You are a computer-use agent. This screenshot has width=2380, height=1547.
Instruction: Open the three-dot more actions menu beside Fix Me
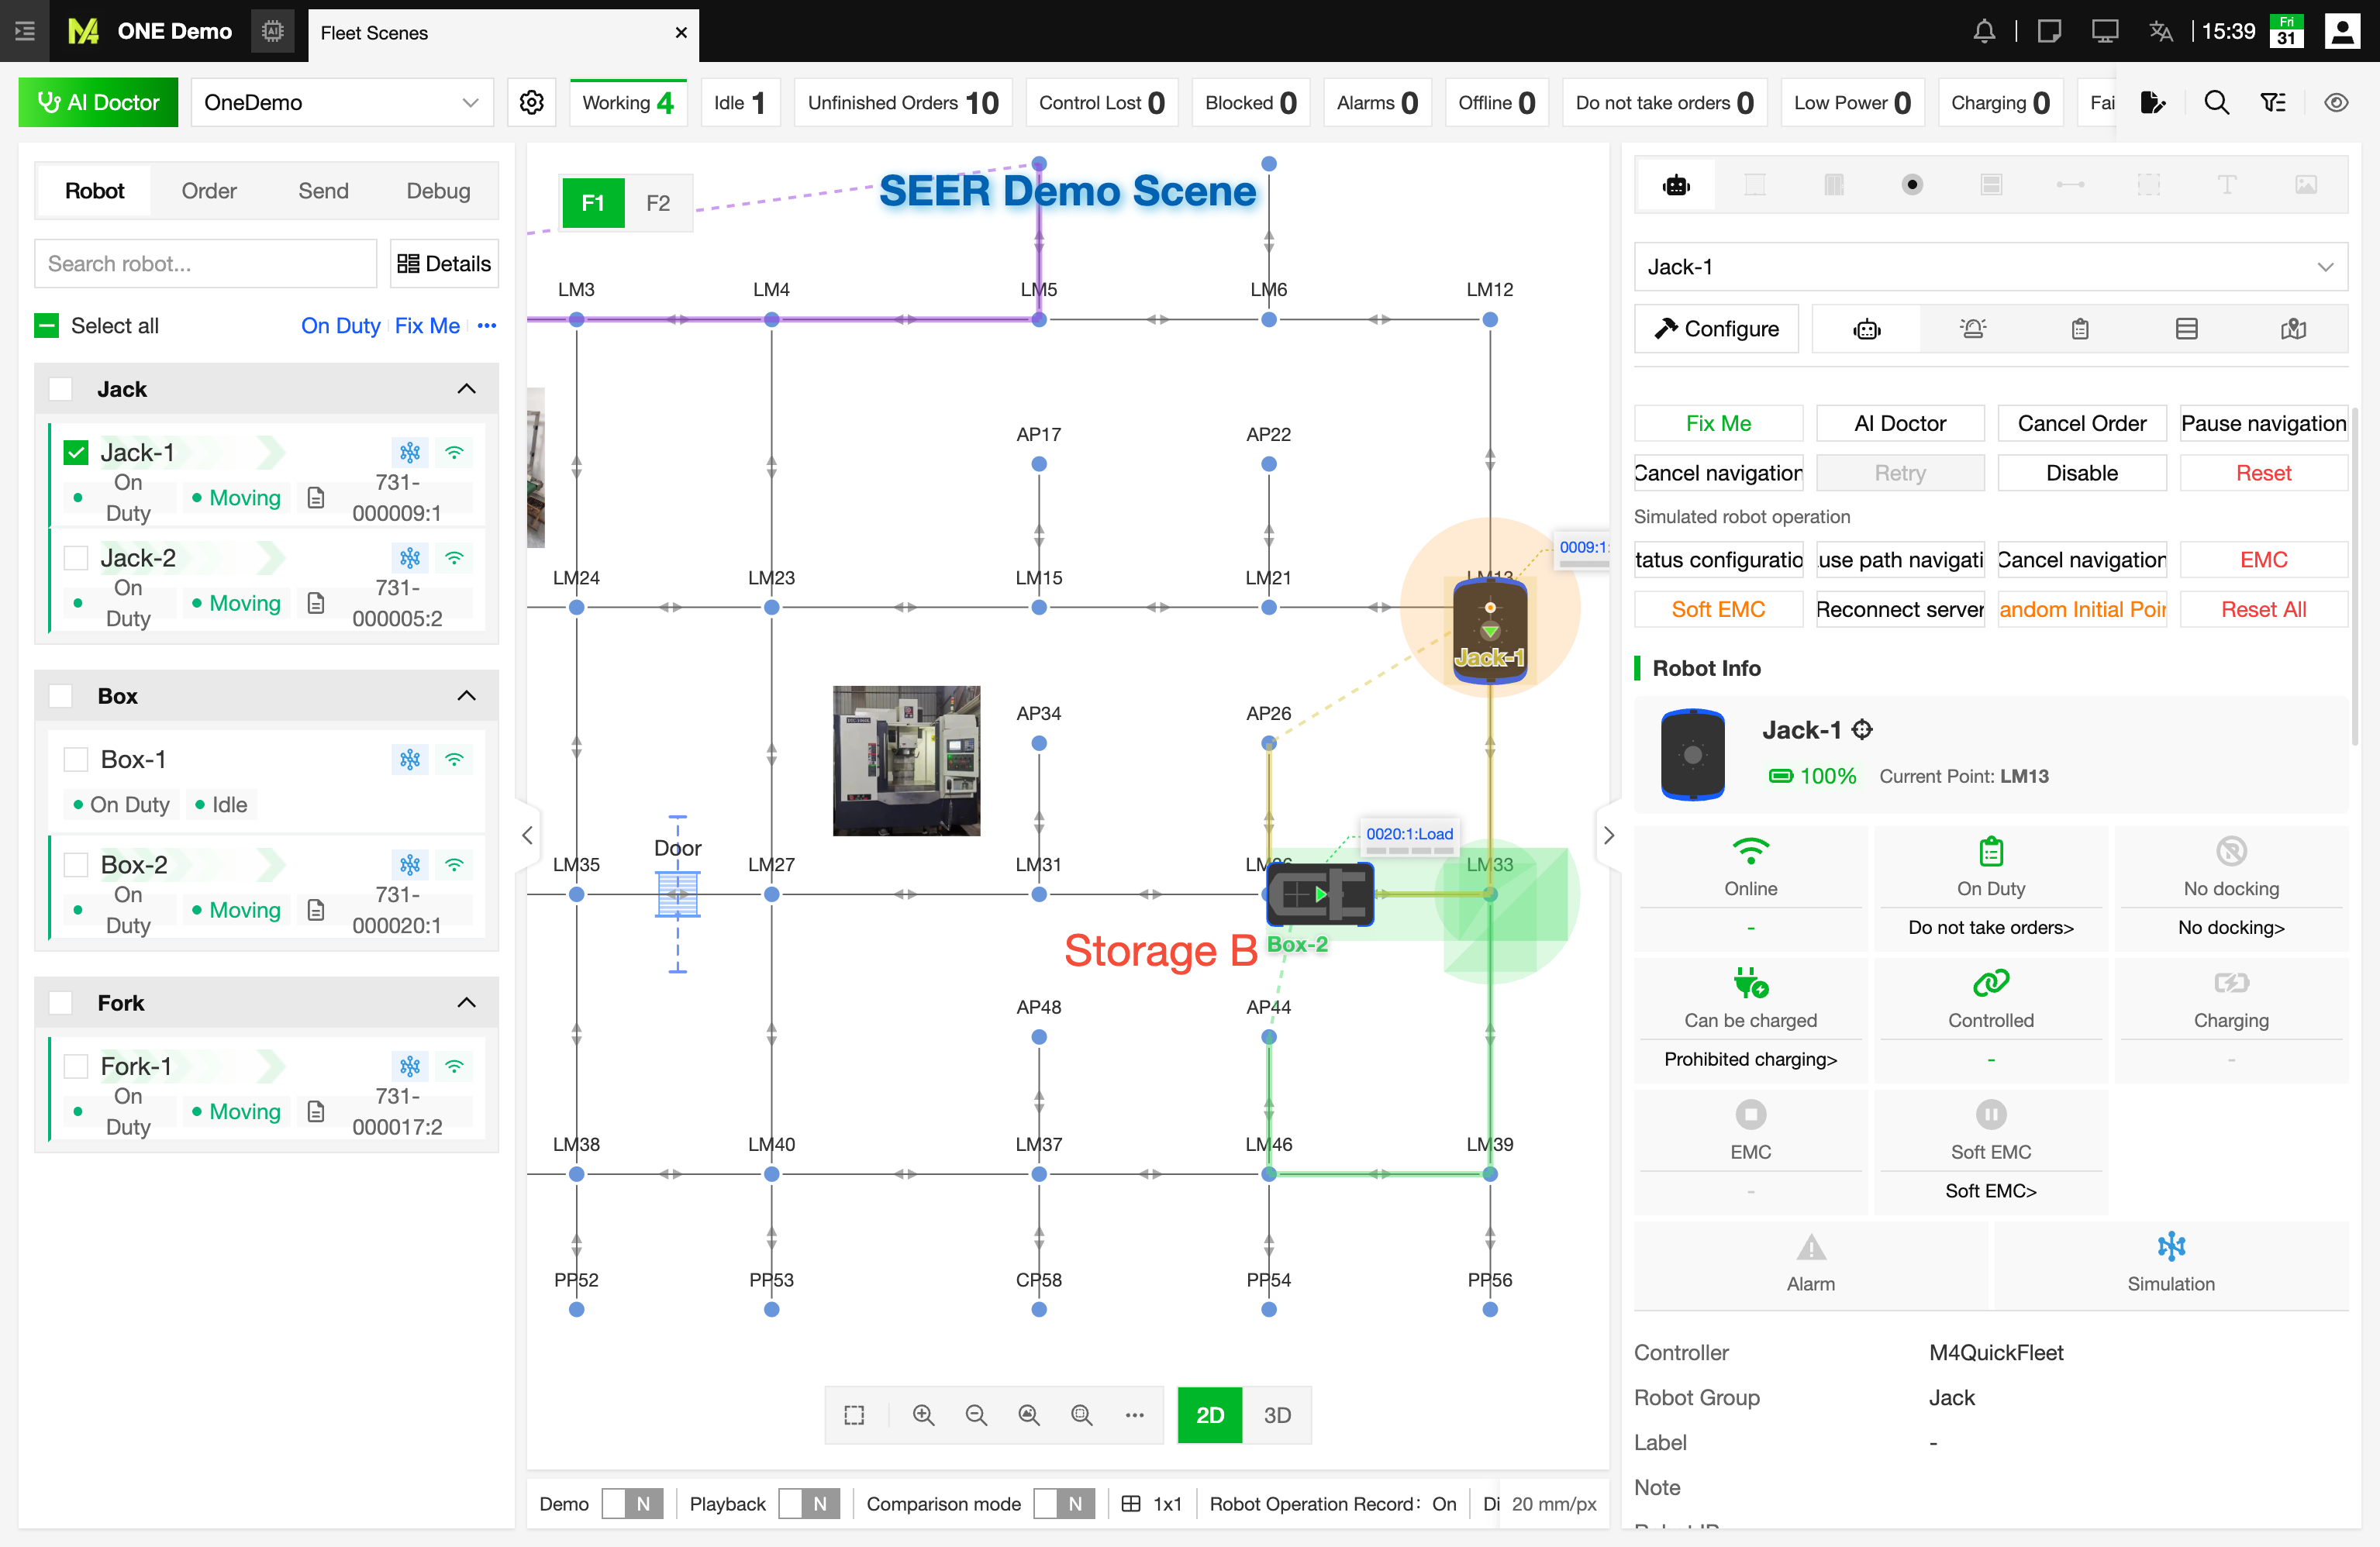click(487, 326)
